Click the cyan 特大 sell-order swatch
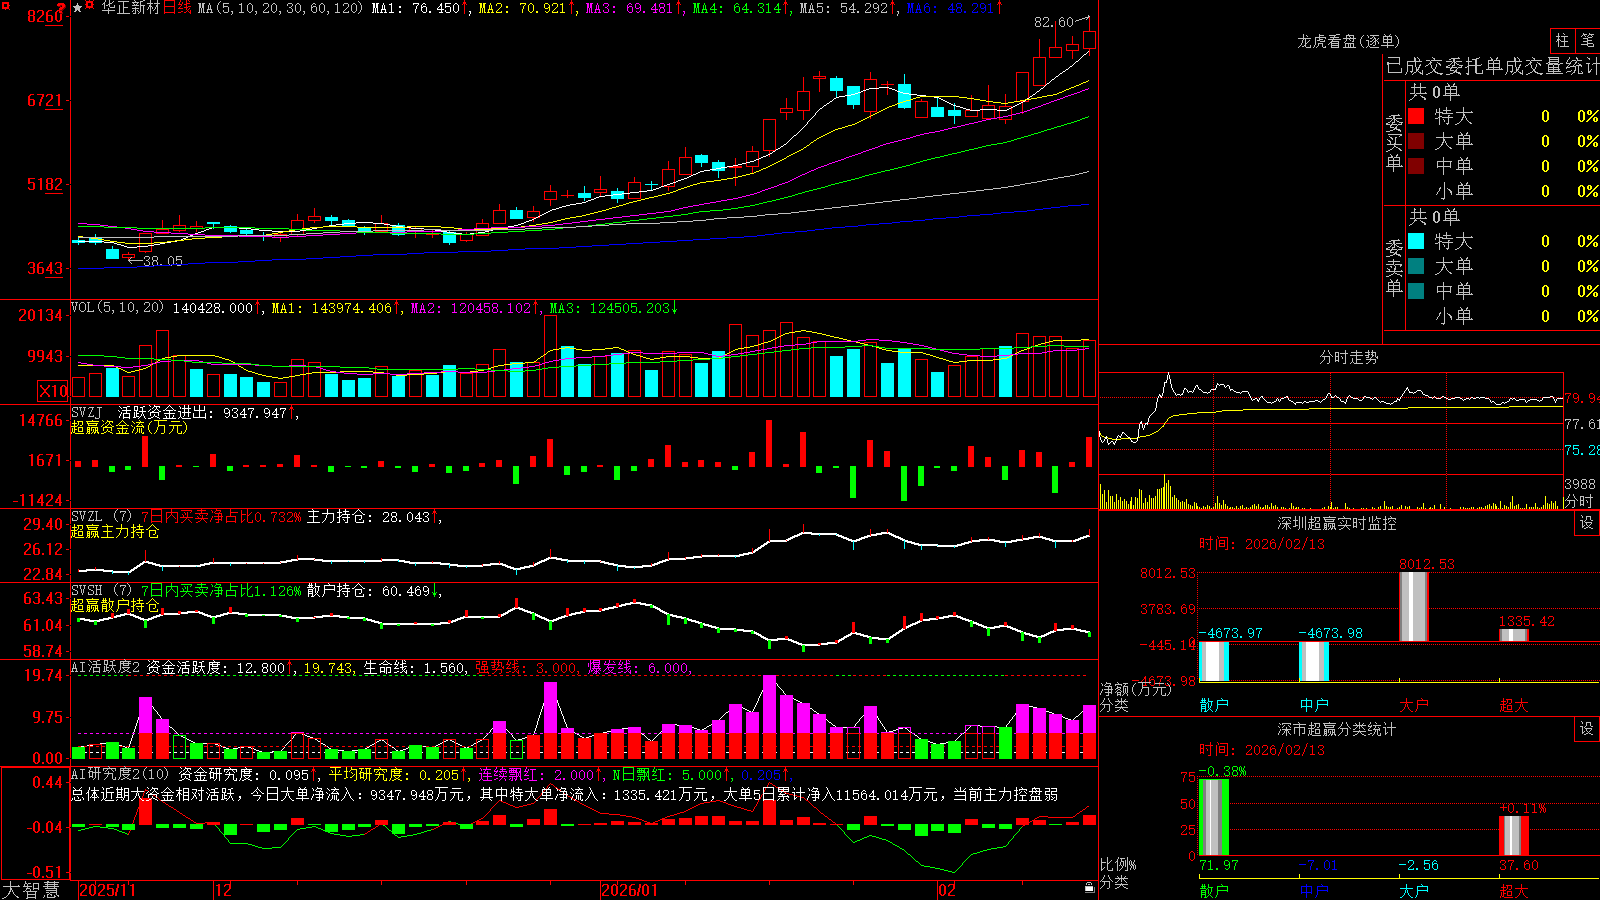1600x900 pixels. pos(1416,241)
